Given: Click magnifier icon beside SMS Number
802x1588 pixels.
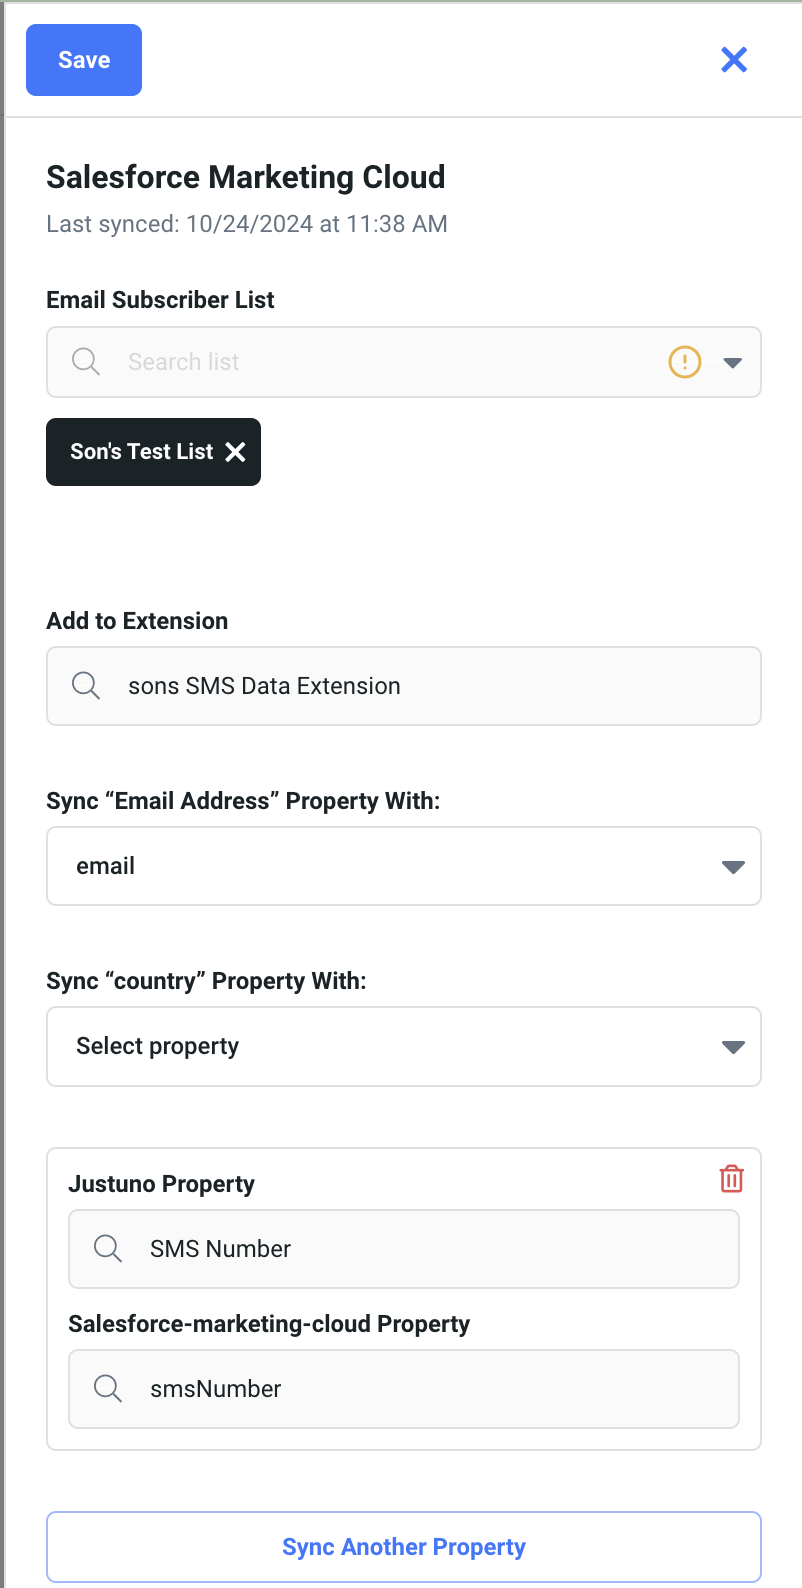Looking at the screenshot, I should [108, 1249].
